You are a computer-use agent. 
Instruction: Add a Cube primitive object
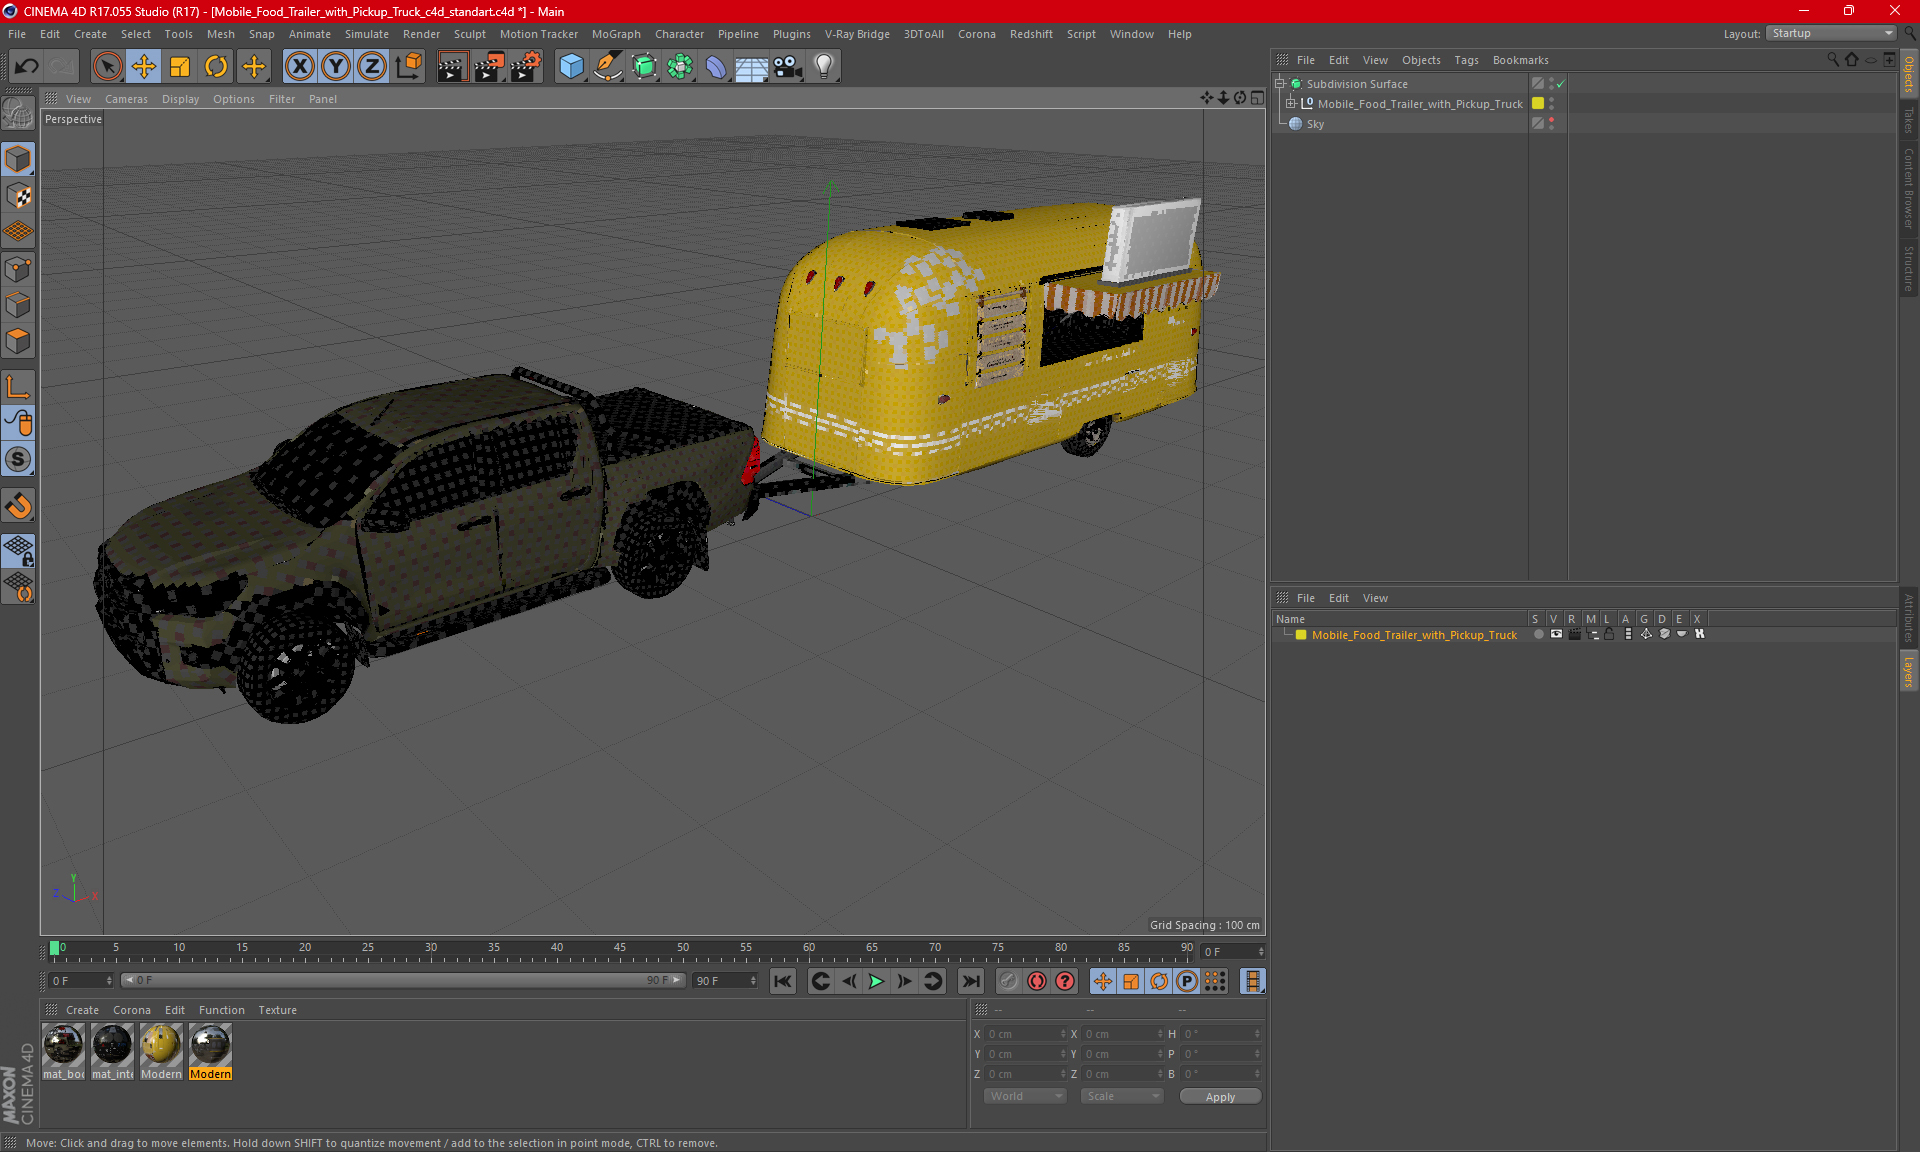pyautogui.click(x=571, y=67)
